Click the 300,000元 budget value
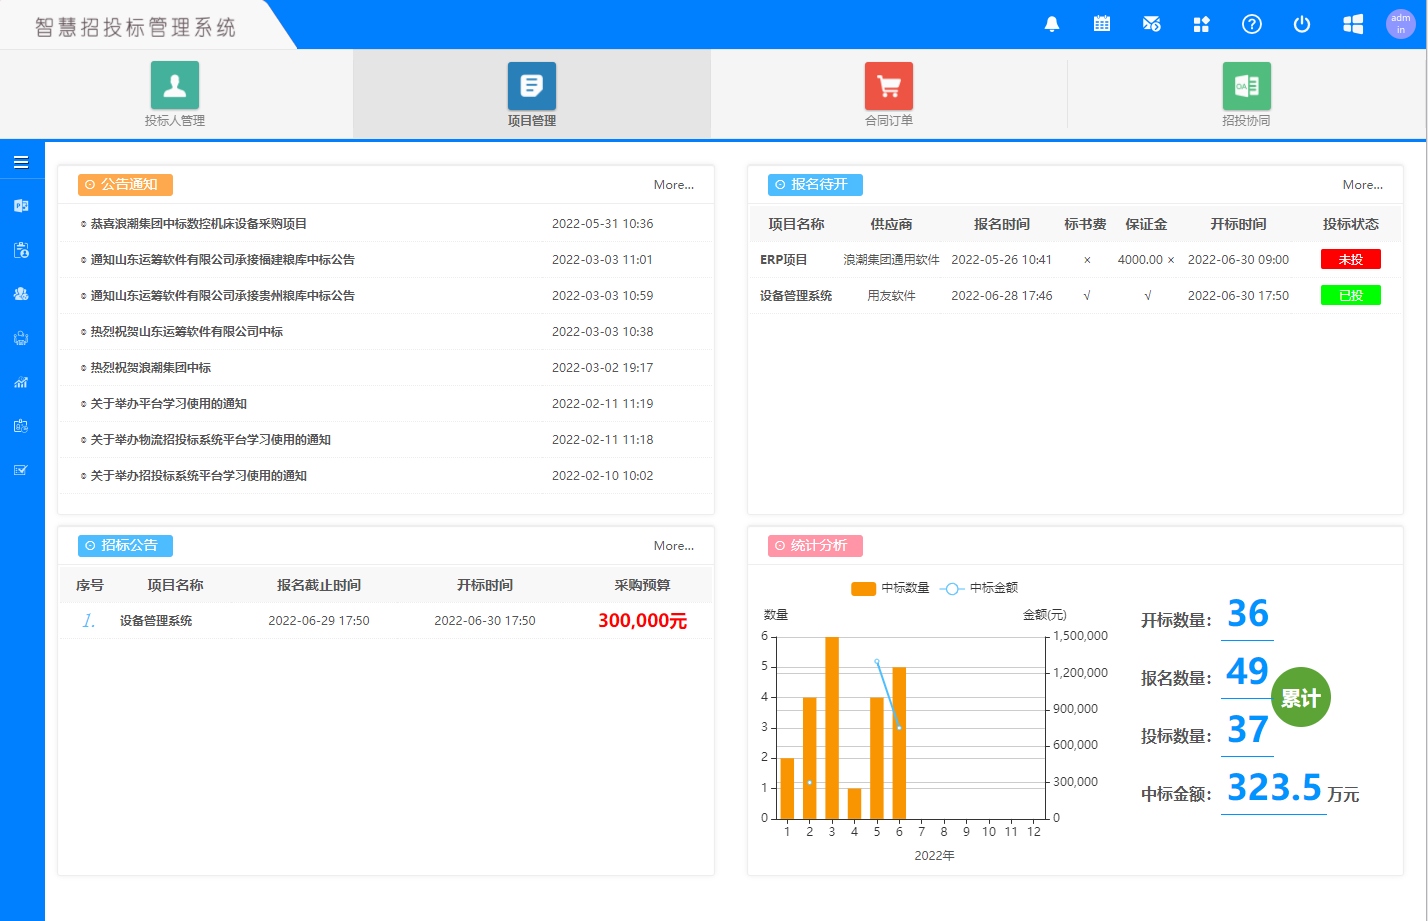The image size is (1428, 921). [643, 621]
